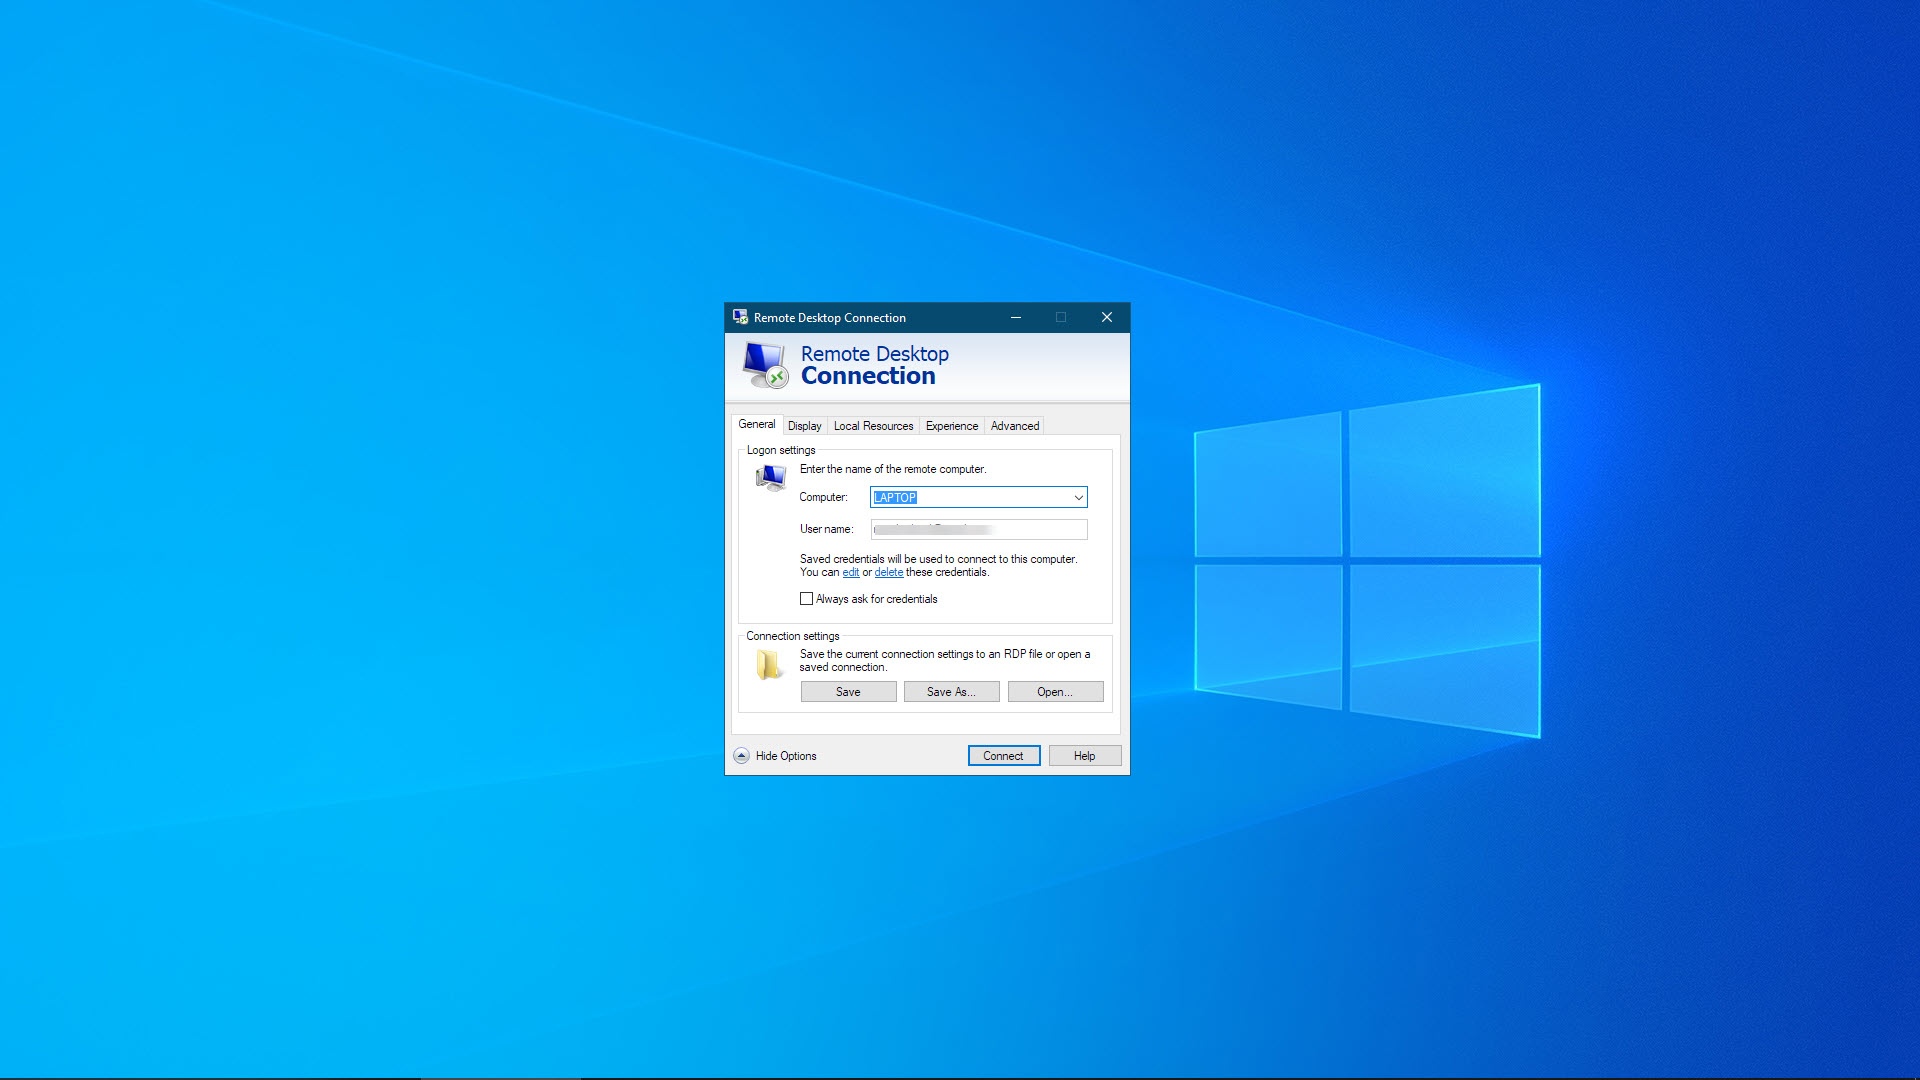Click the Computer name input field
The height and width of the screenshot is (1080, 1920).
coord(978,497)
